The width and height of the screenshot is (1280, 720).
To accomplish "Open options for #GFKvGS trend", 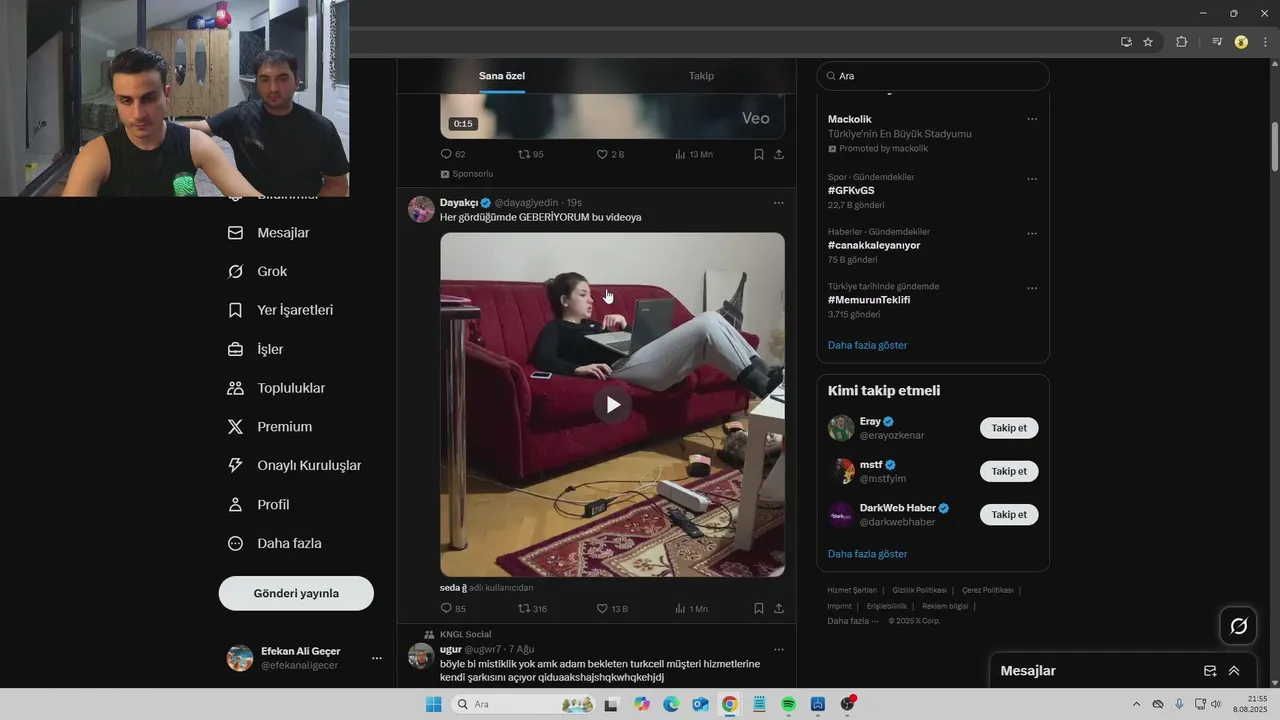I will coord(1032,179).
